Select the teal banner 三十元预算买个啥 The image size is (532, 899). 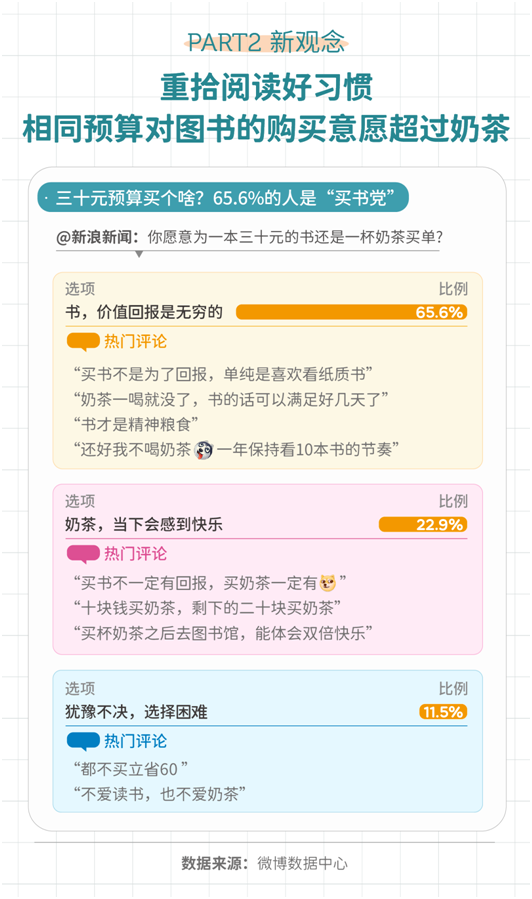click(x=223, y=198)
